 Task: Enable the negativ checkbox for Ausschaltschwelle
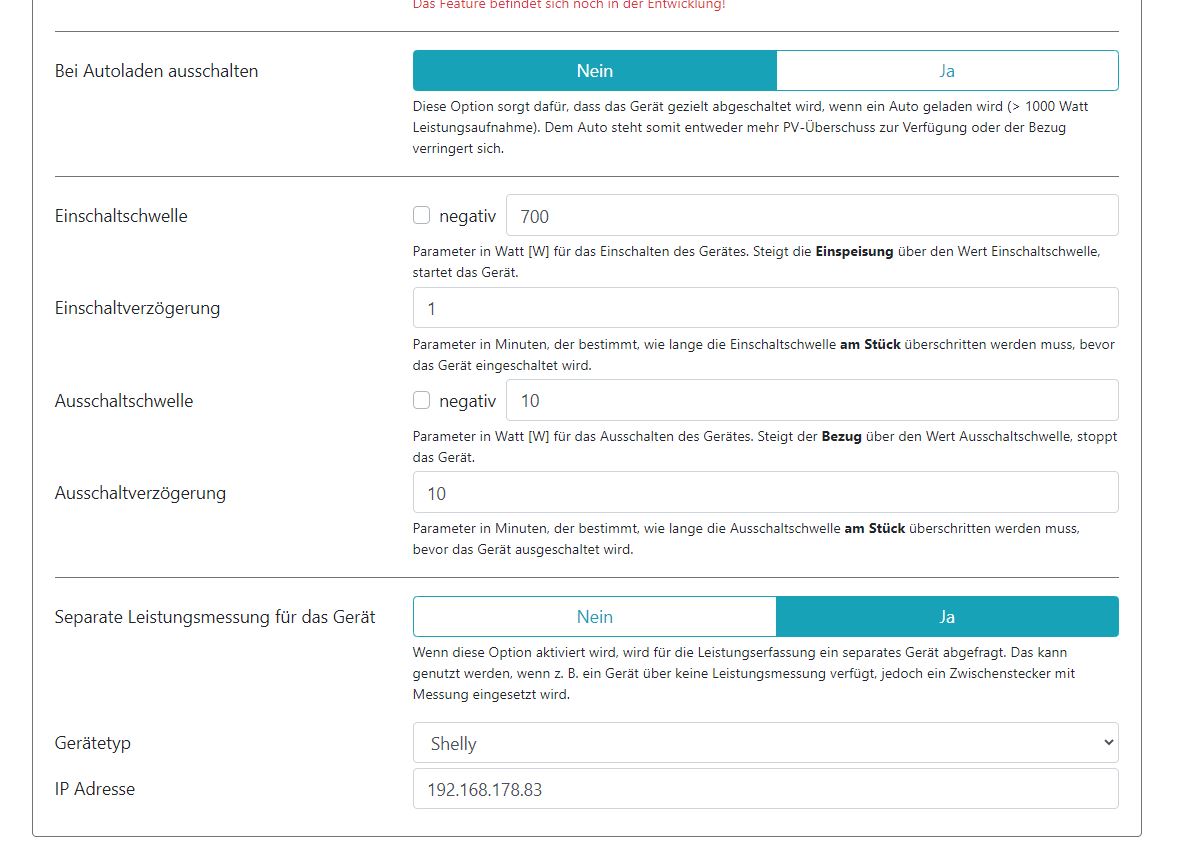pos(422,400)
